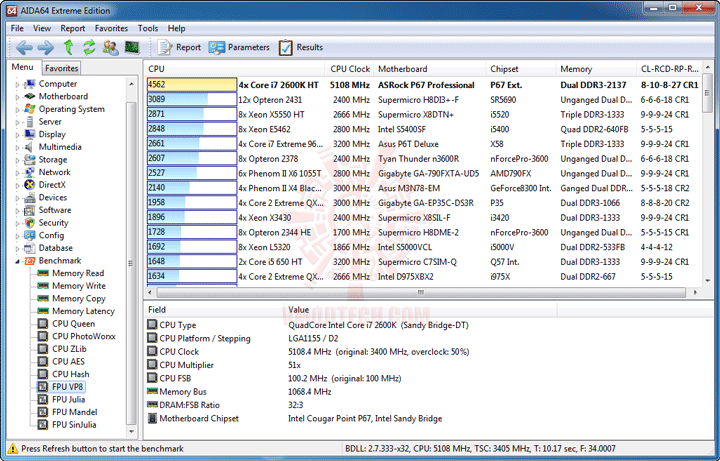The image size is (720, 461).
Task: Collapse the Benchmark tree node
Action: [x=17, y=261]
